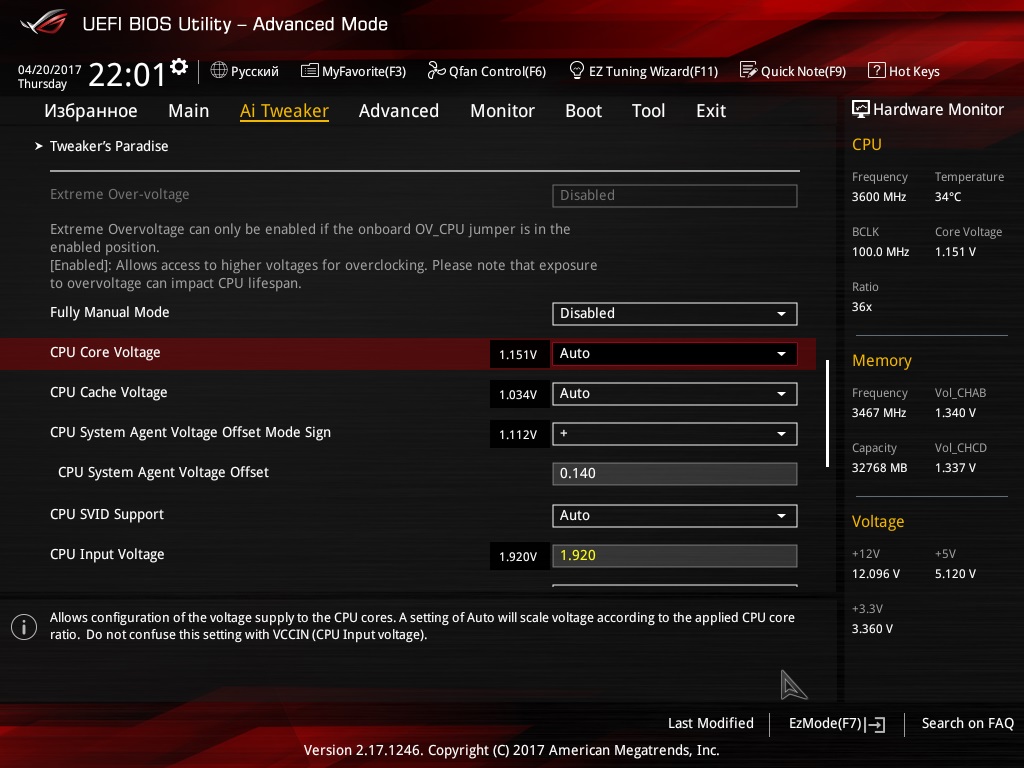This screenshot has width=1024, height=768.
Task: Click the MyFavorite list icon
Action: tap(310, 71)
